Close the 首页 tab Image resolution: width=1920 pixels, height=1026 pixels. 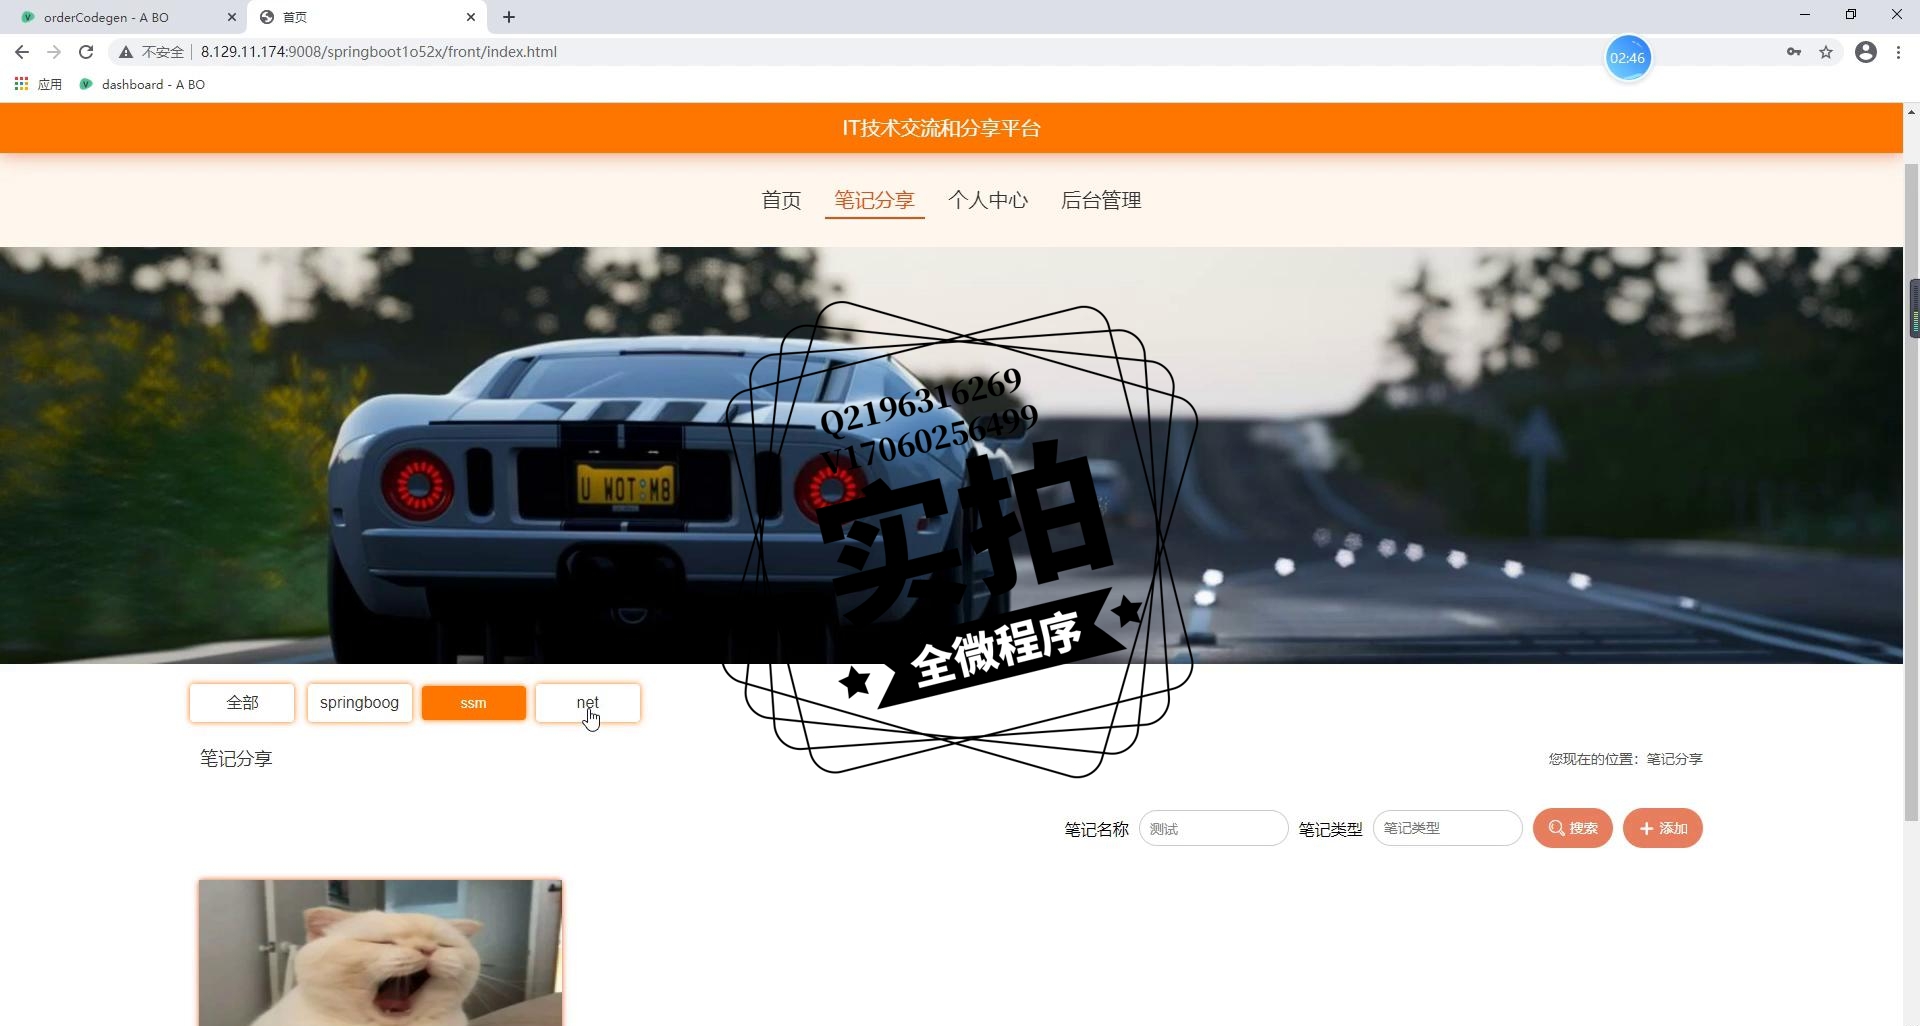pos(471,17)
